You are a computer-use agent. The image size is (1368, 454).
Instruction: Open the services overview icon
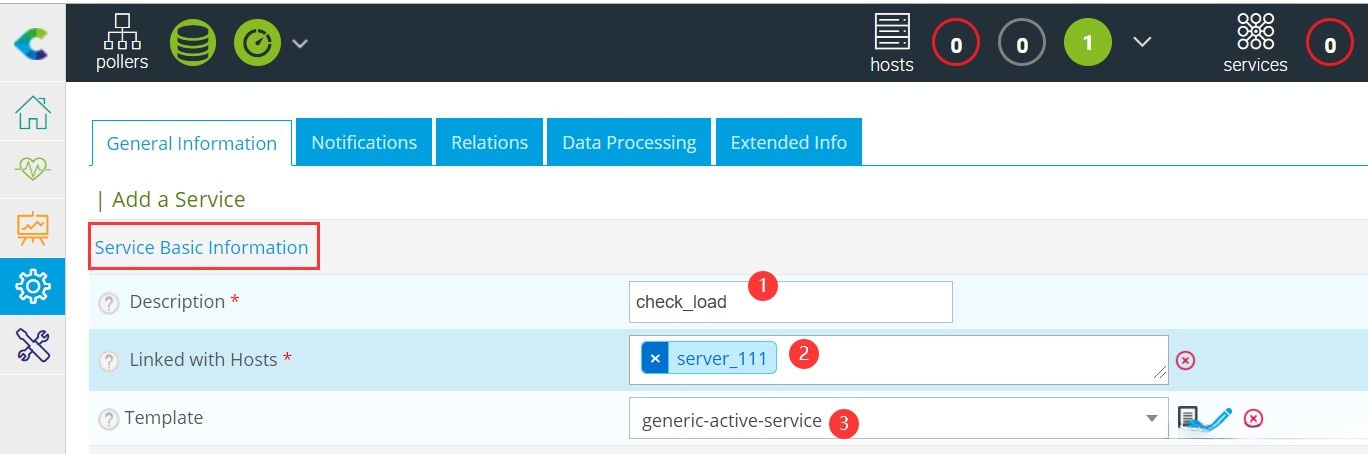[x=1255, y=43]
